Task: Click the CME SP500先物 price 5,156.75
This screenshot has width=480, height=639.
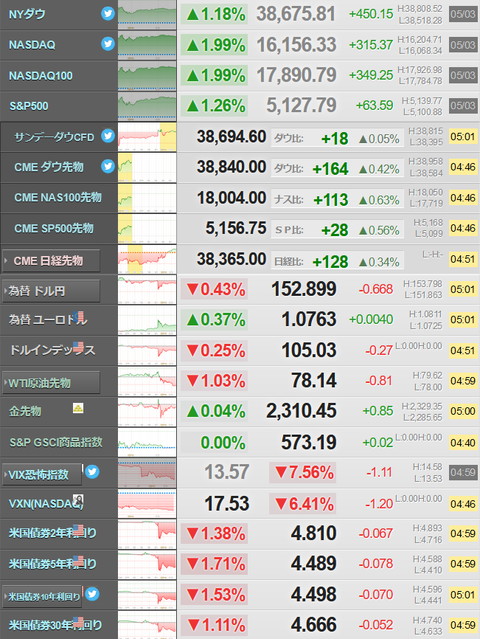Action: 236,228
